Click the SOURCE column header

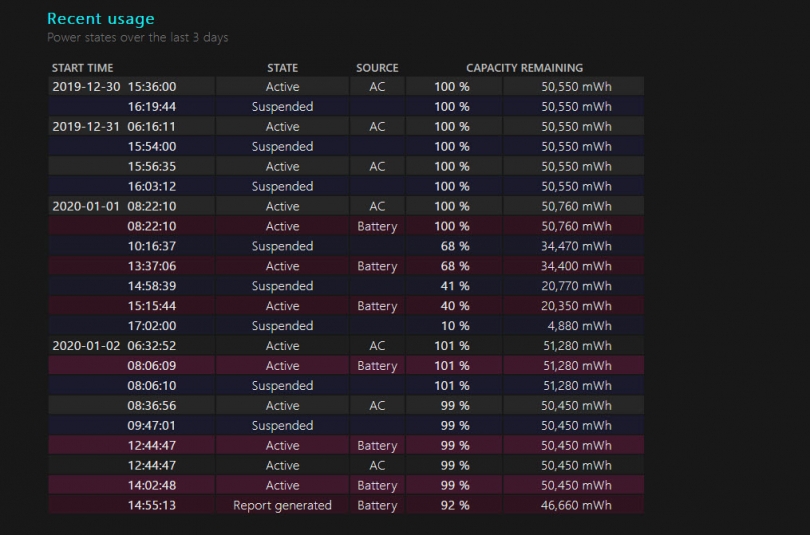coord(377,68)
